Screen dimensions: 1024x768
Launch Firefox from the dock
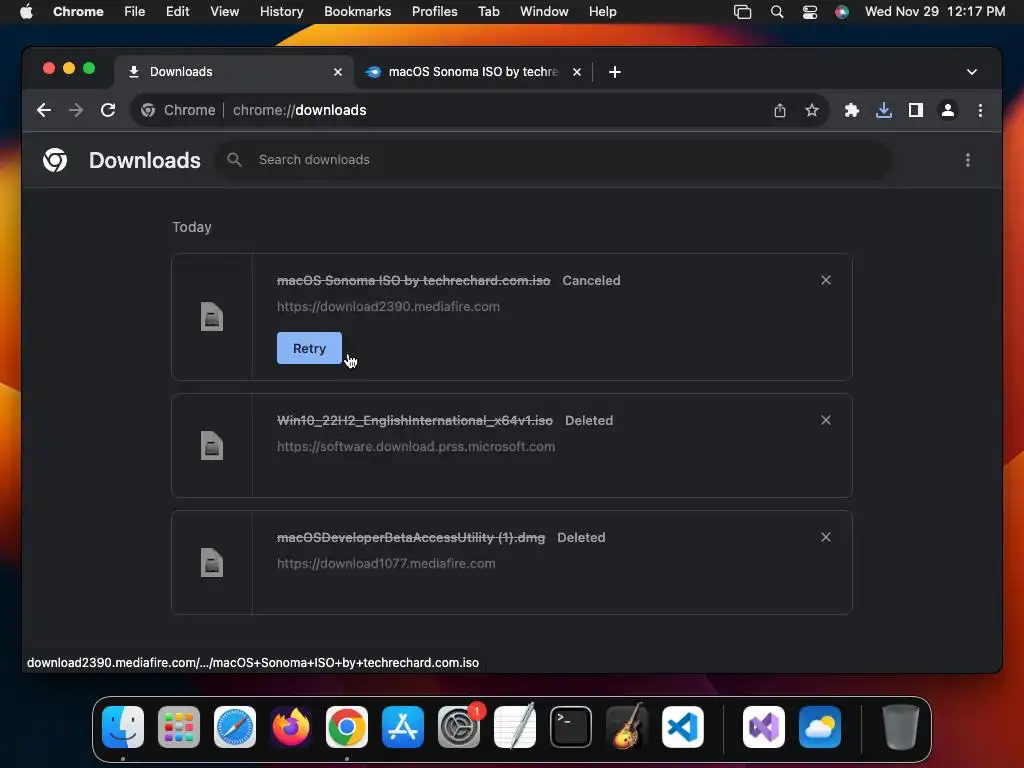[291, 727]
